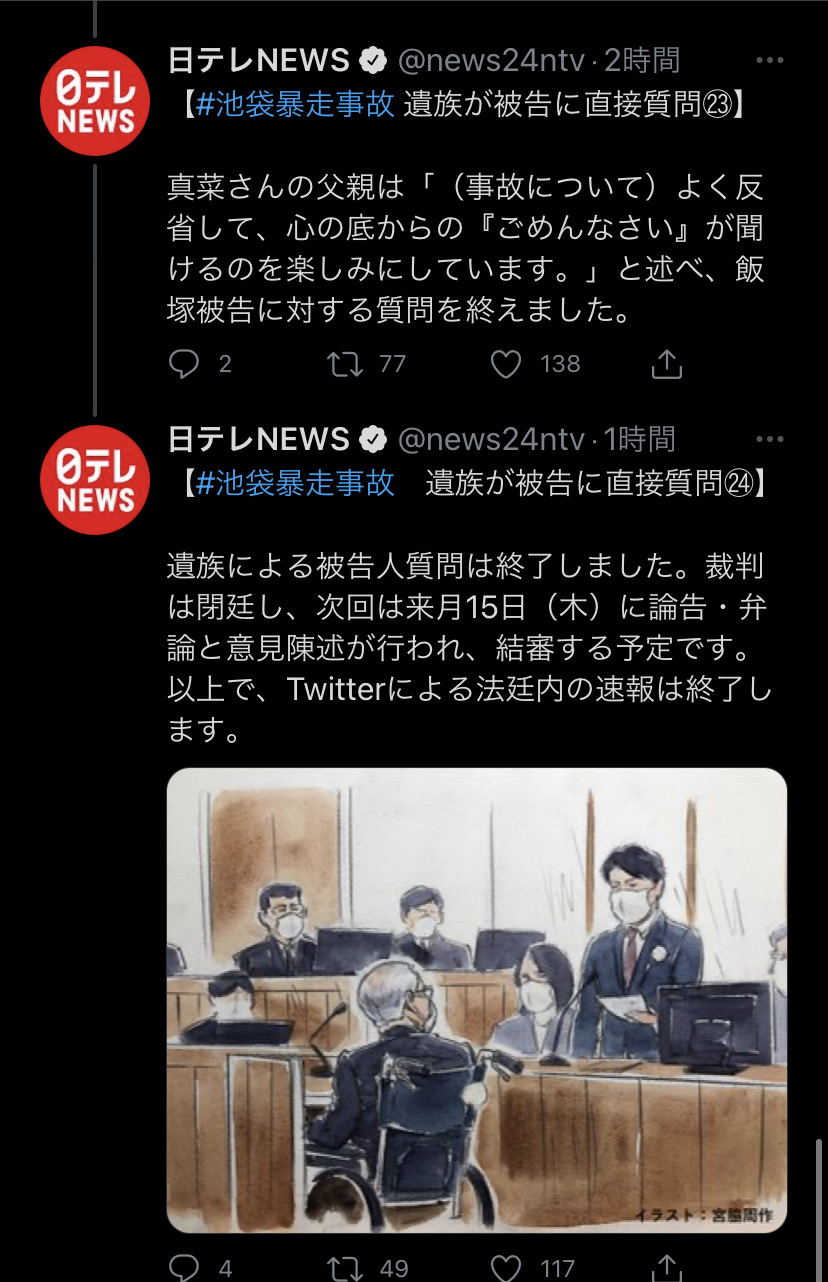Tap the 日テレNEWS avatar on second tweet
Image resolution: width=828 pixels, height=1282 pixels.
95,480
